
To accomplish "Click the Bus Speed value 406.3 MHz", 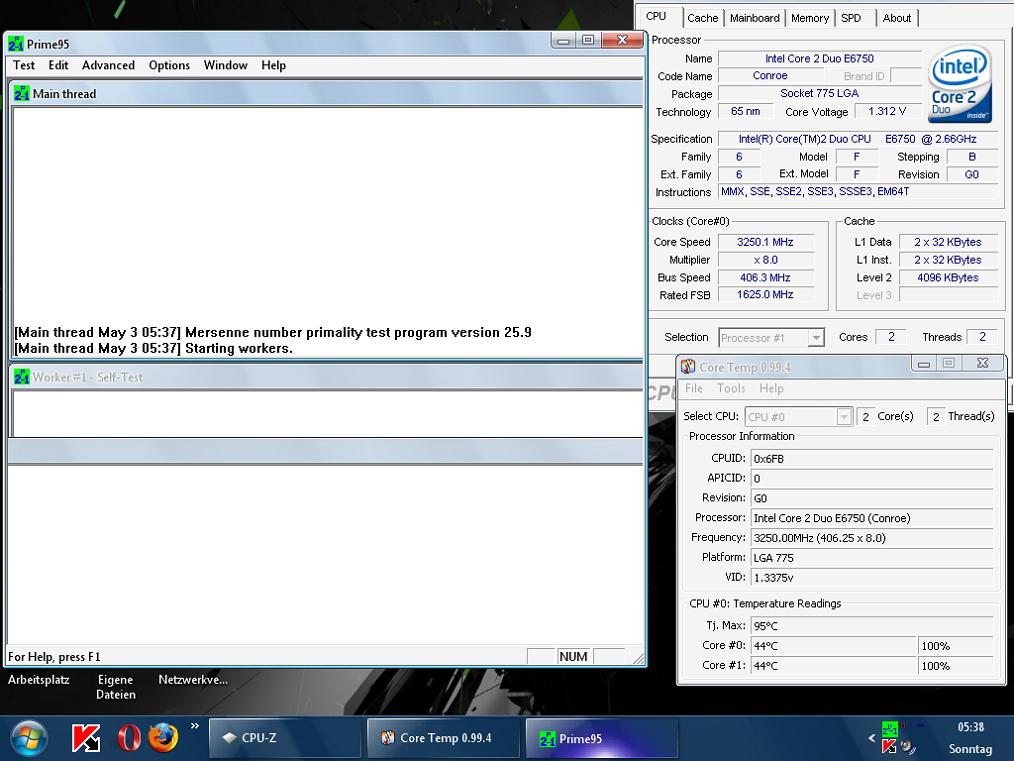I will pos(765,277).
